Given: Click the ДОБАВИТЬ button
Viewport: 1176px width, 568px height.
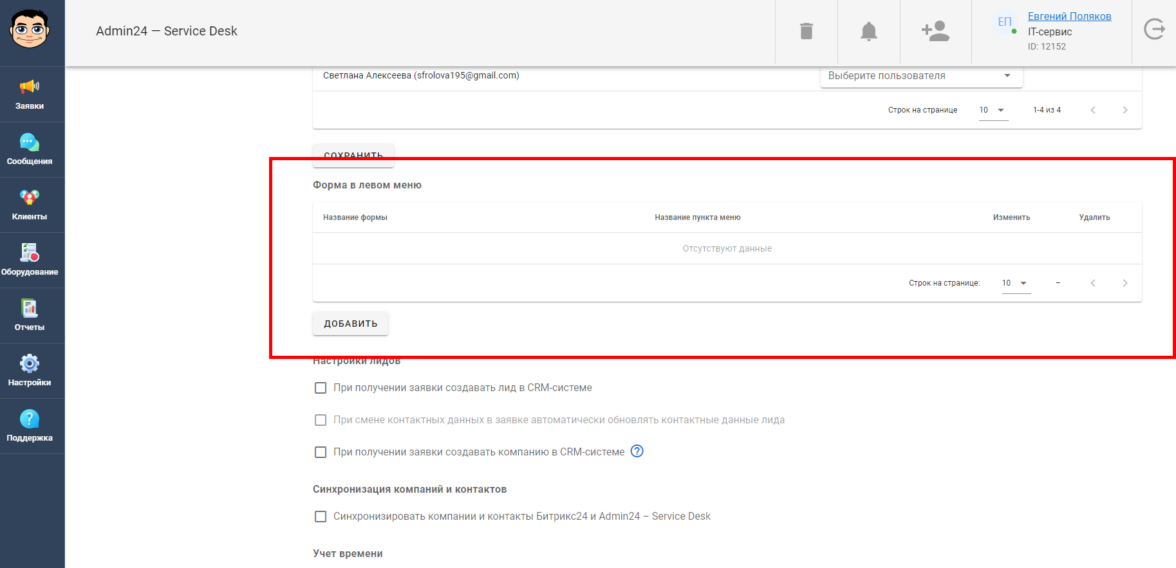Looking at the screenshot, I should click(x=350, y=324).
